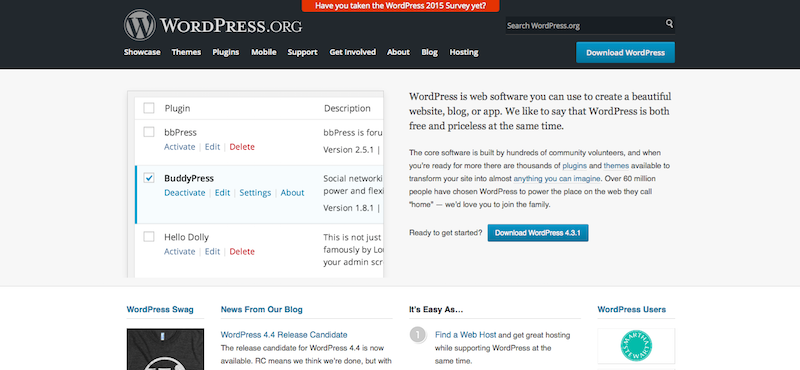The image size is (800, 370).
Task: Follow the themes link in paragraph
Action: pos(616,166)
